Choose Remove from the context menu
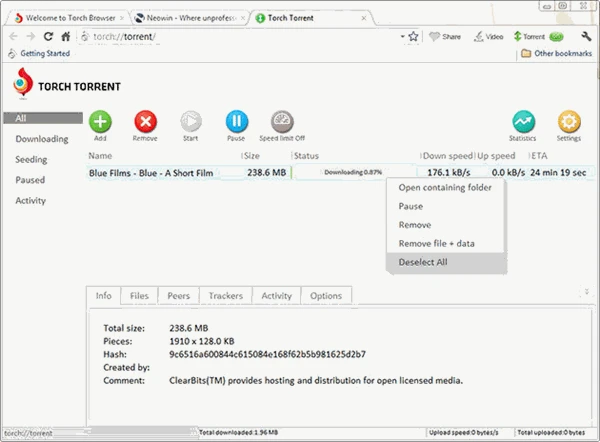Screen dimensions: 600x442 coord(447,225)
